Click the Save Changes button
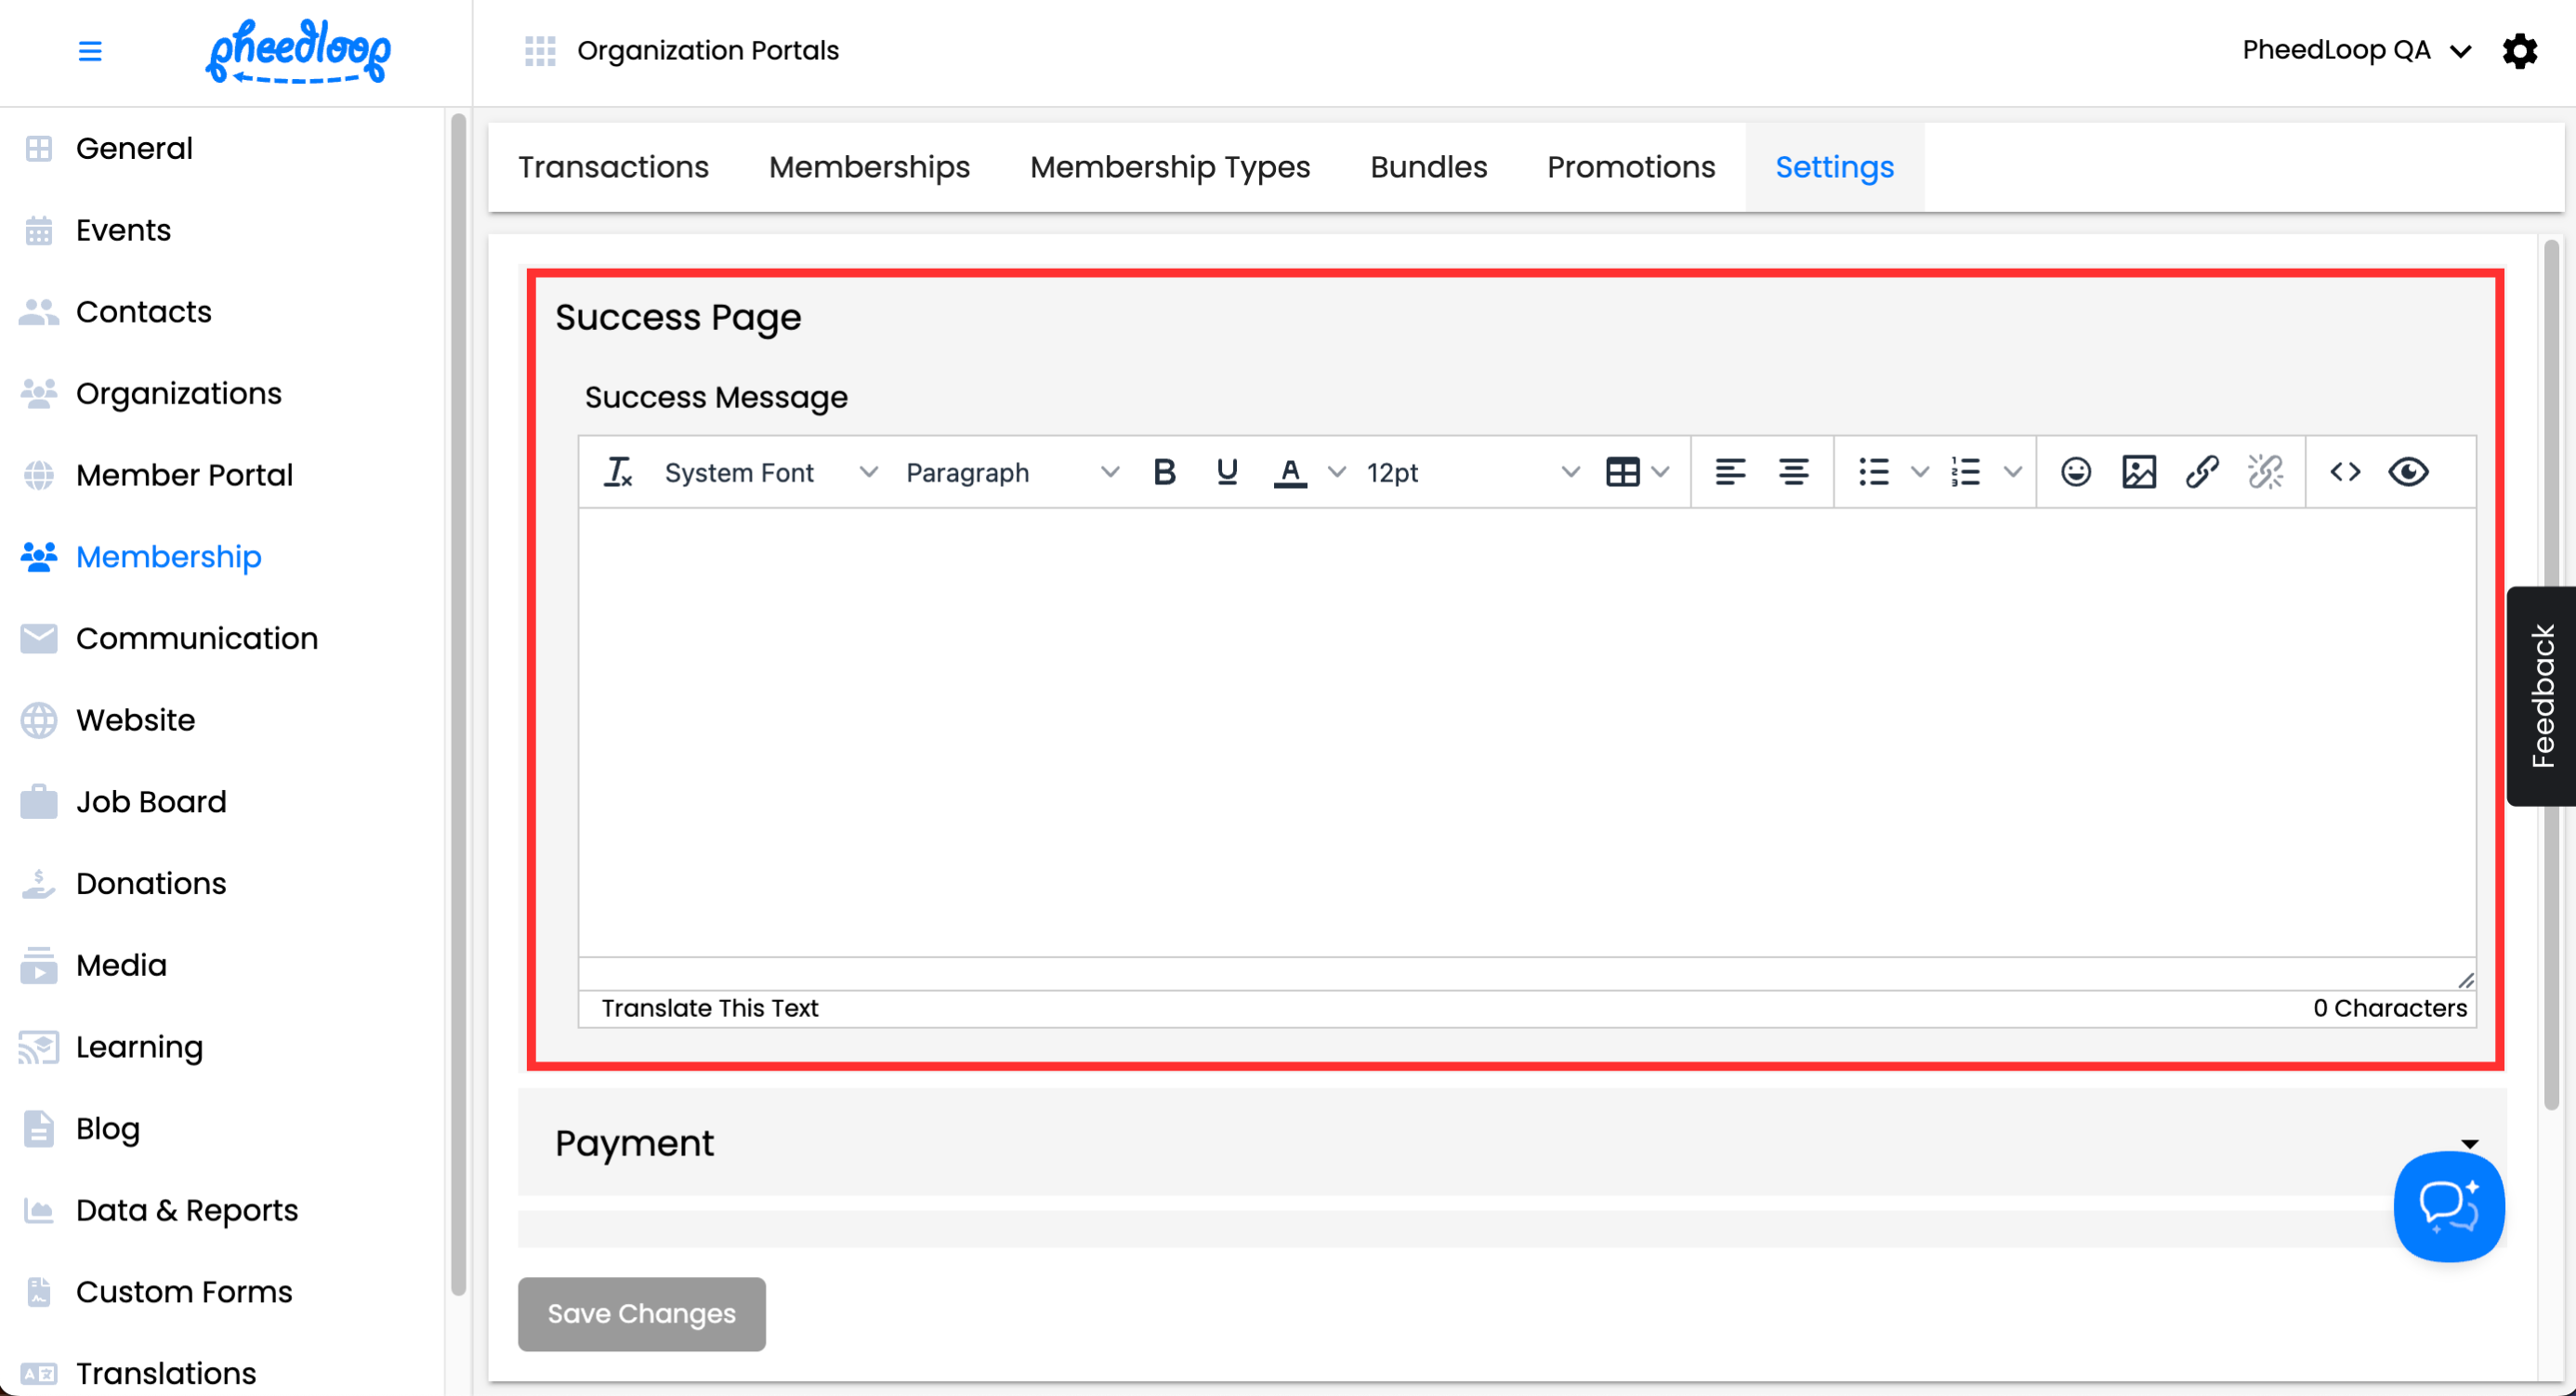 (x=641, y=1313)
